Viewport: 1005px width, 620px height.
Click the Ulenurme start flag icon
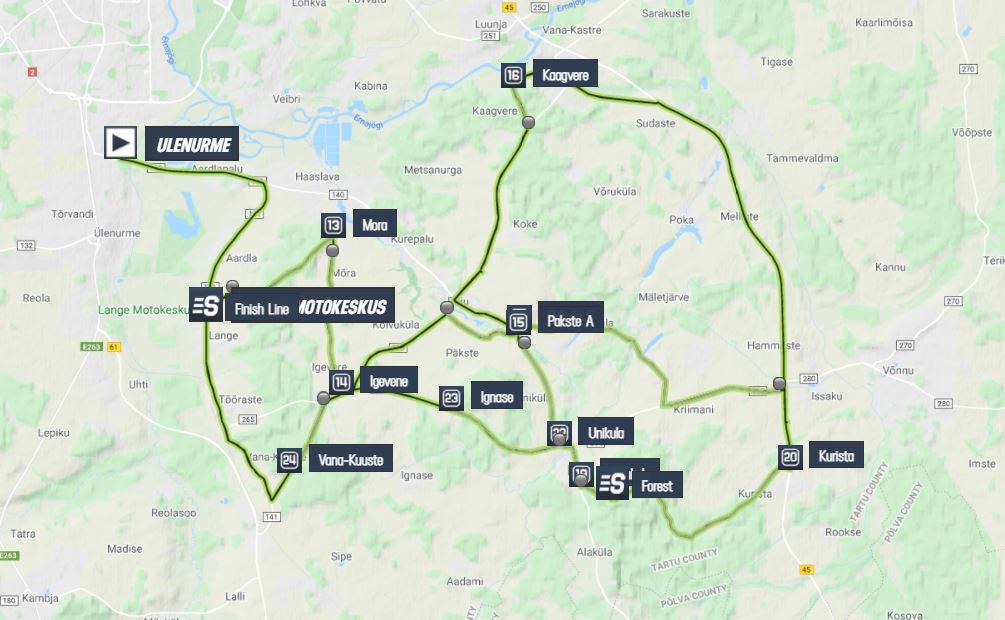click(x=120, y=142)
